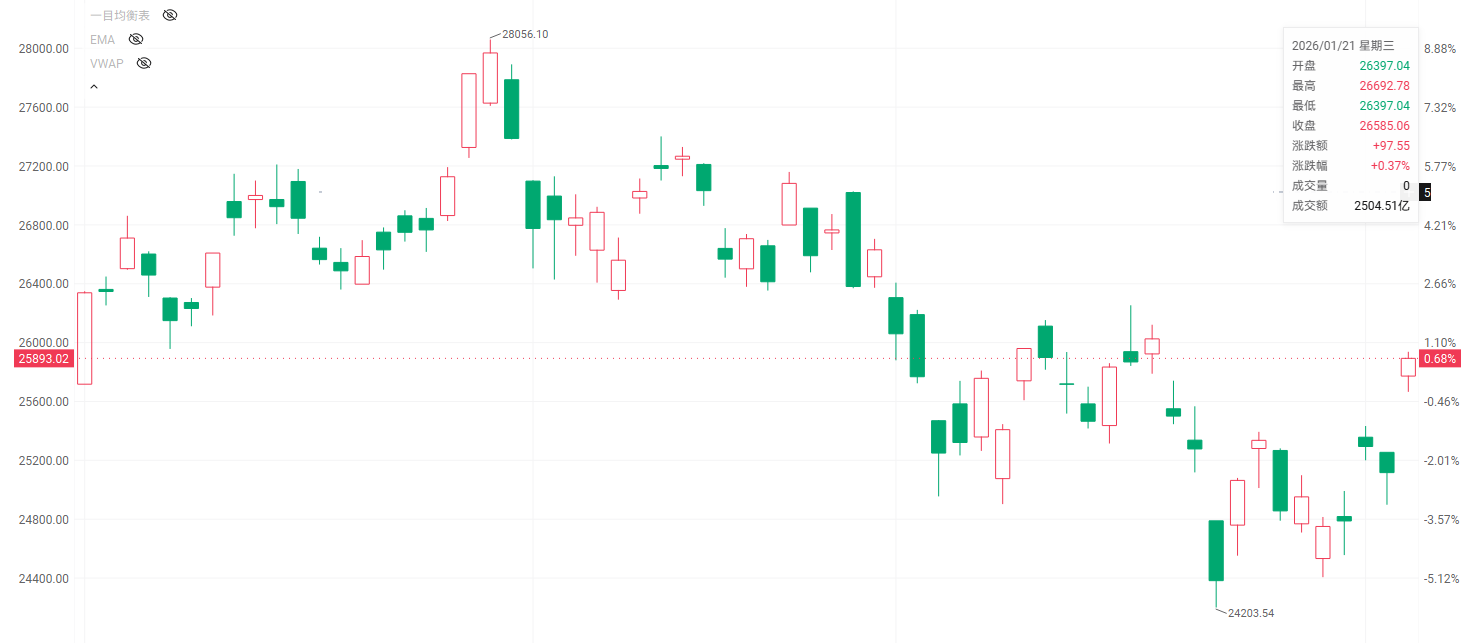Click the green candle at the 24203.54 low
Image resolution: width=1473 pixels, height=643 pixels.
coord(1216,550)
